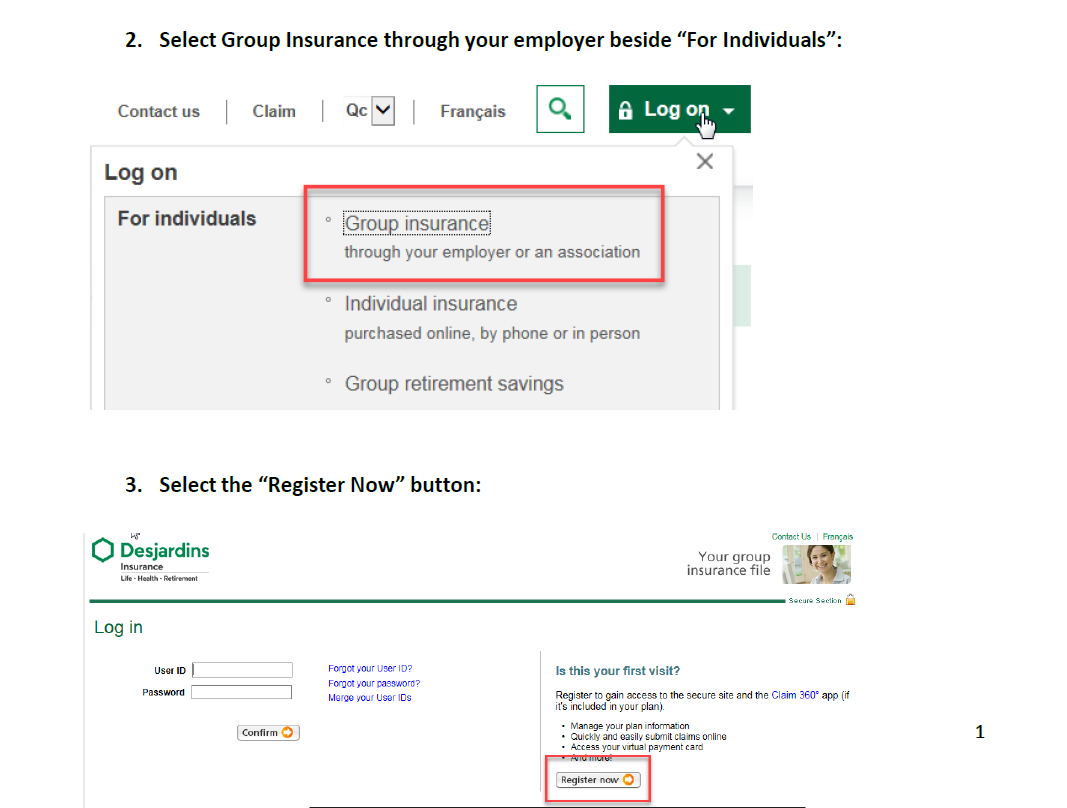
Task: Click the Secure Section padlock icon
Action: click(850, 600)
